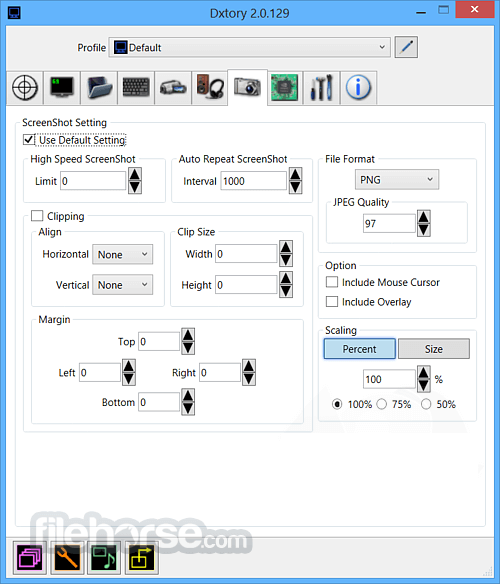Expand the Horizontal align dropdown
Image resolution: width=500 pixels, height=584 pixels.
[x=123, y=254]
